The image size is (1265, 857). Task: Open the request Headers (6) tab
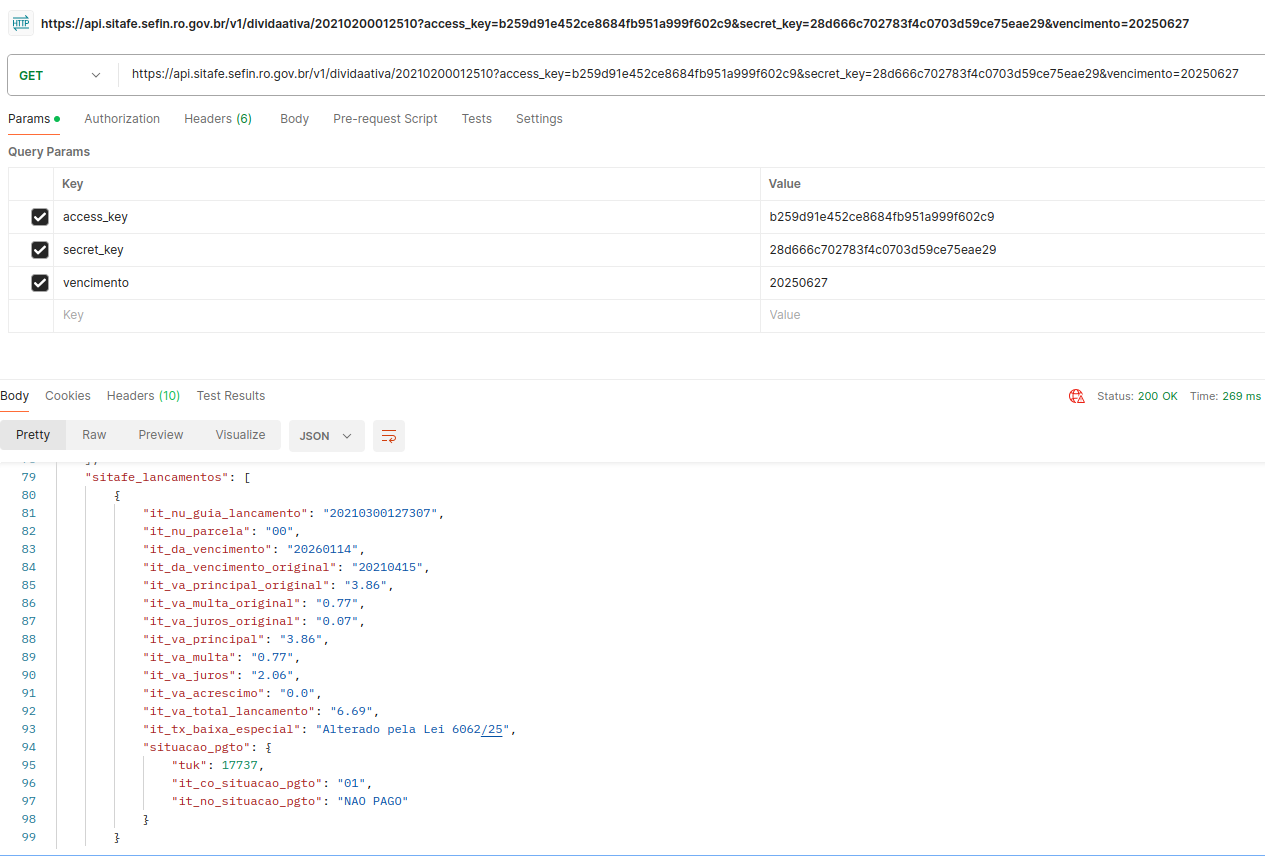click(x=217, y=119)
